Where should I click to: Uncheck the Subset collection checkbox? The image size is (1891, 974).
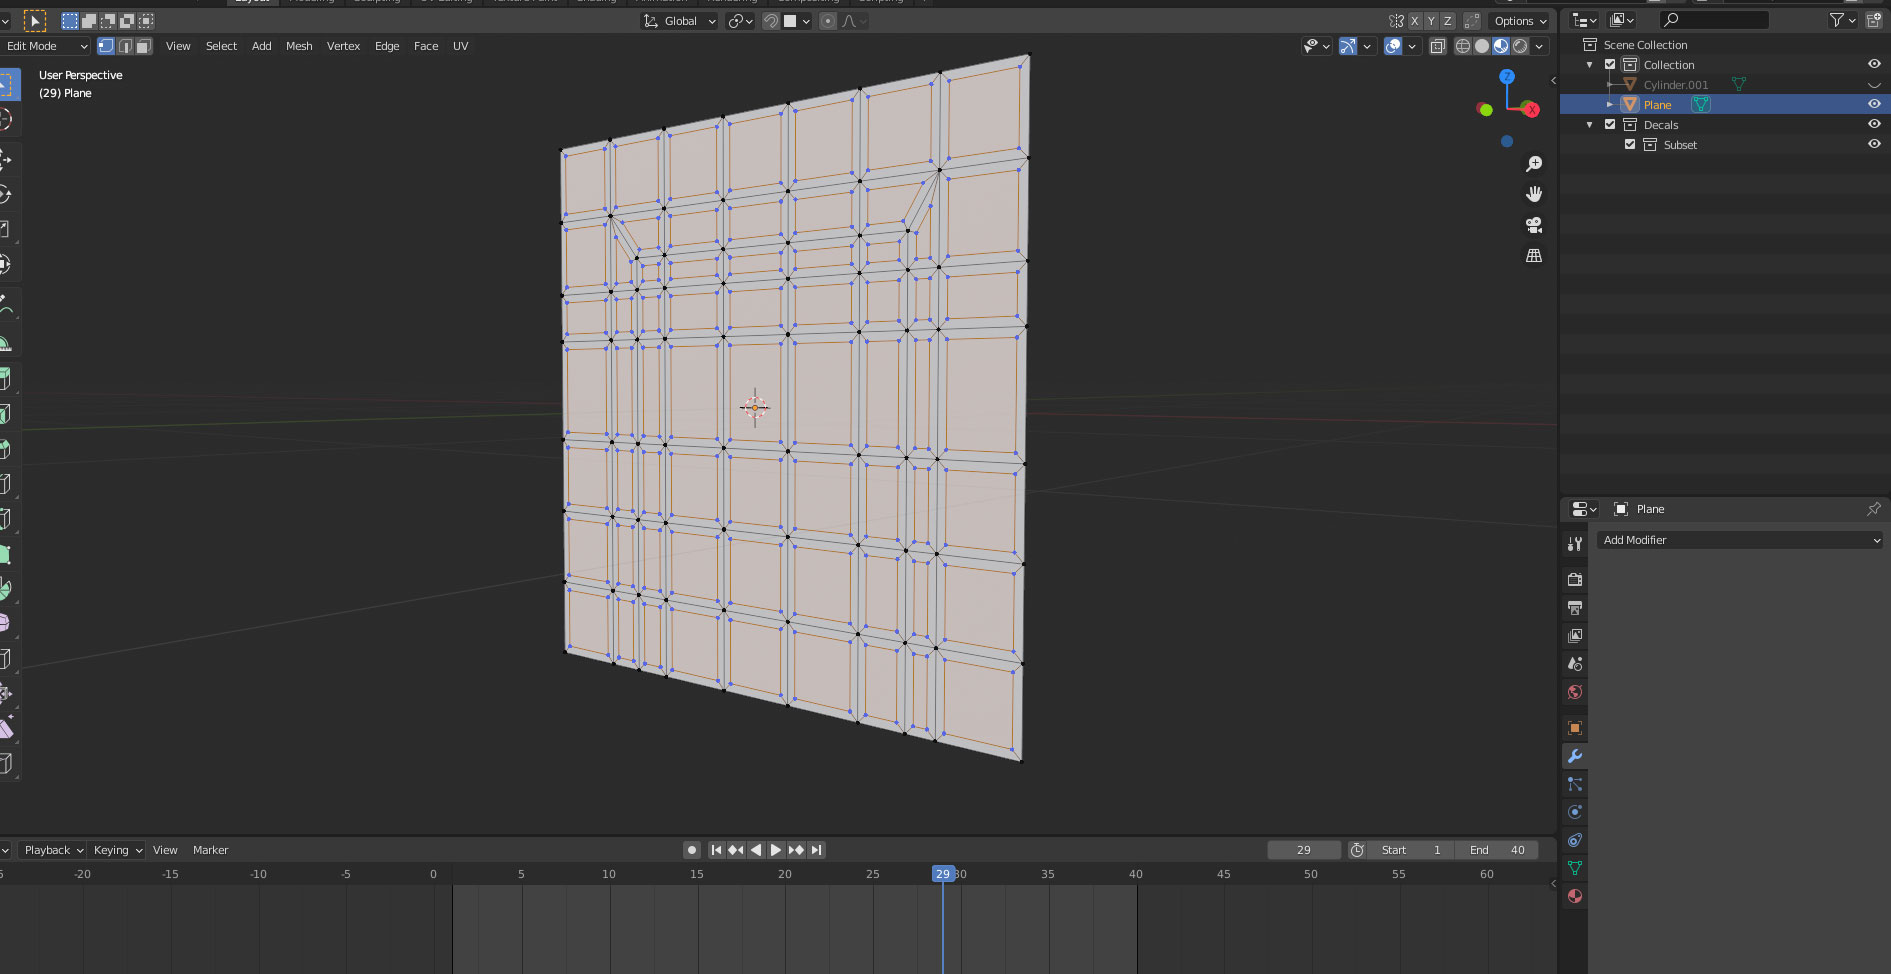point(1630,144)
